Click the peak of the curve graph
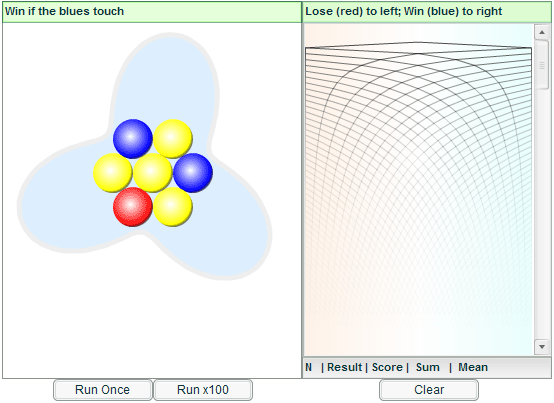 click(x=418, y=42)
